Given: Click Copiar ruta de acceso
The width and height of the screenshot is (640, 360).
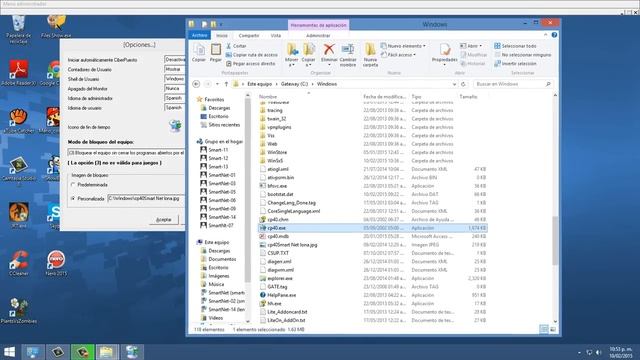Looking at the screenshot, I should pos(252,55).
